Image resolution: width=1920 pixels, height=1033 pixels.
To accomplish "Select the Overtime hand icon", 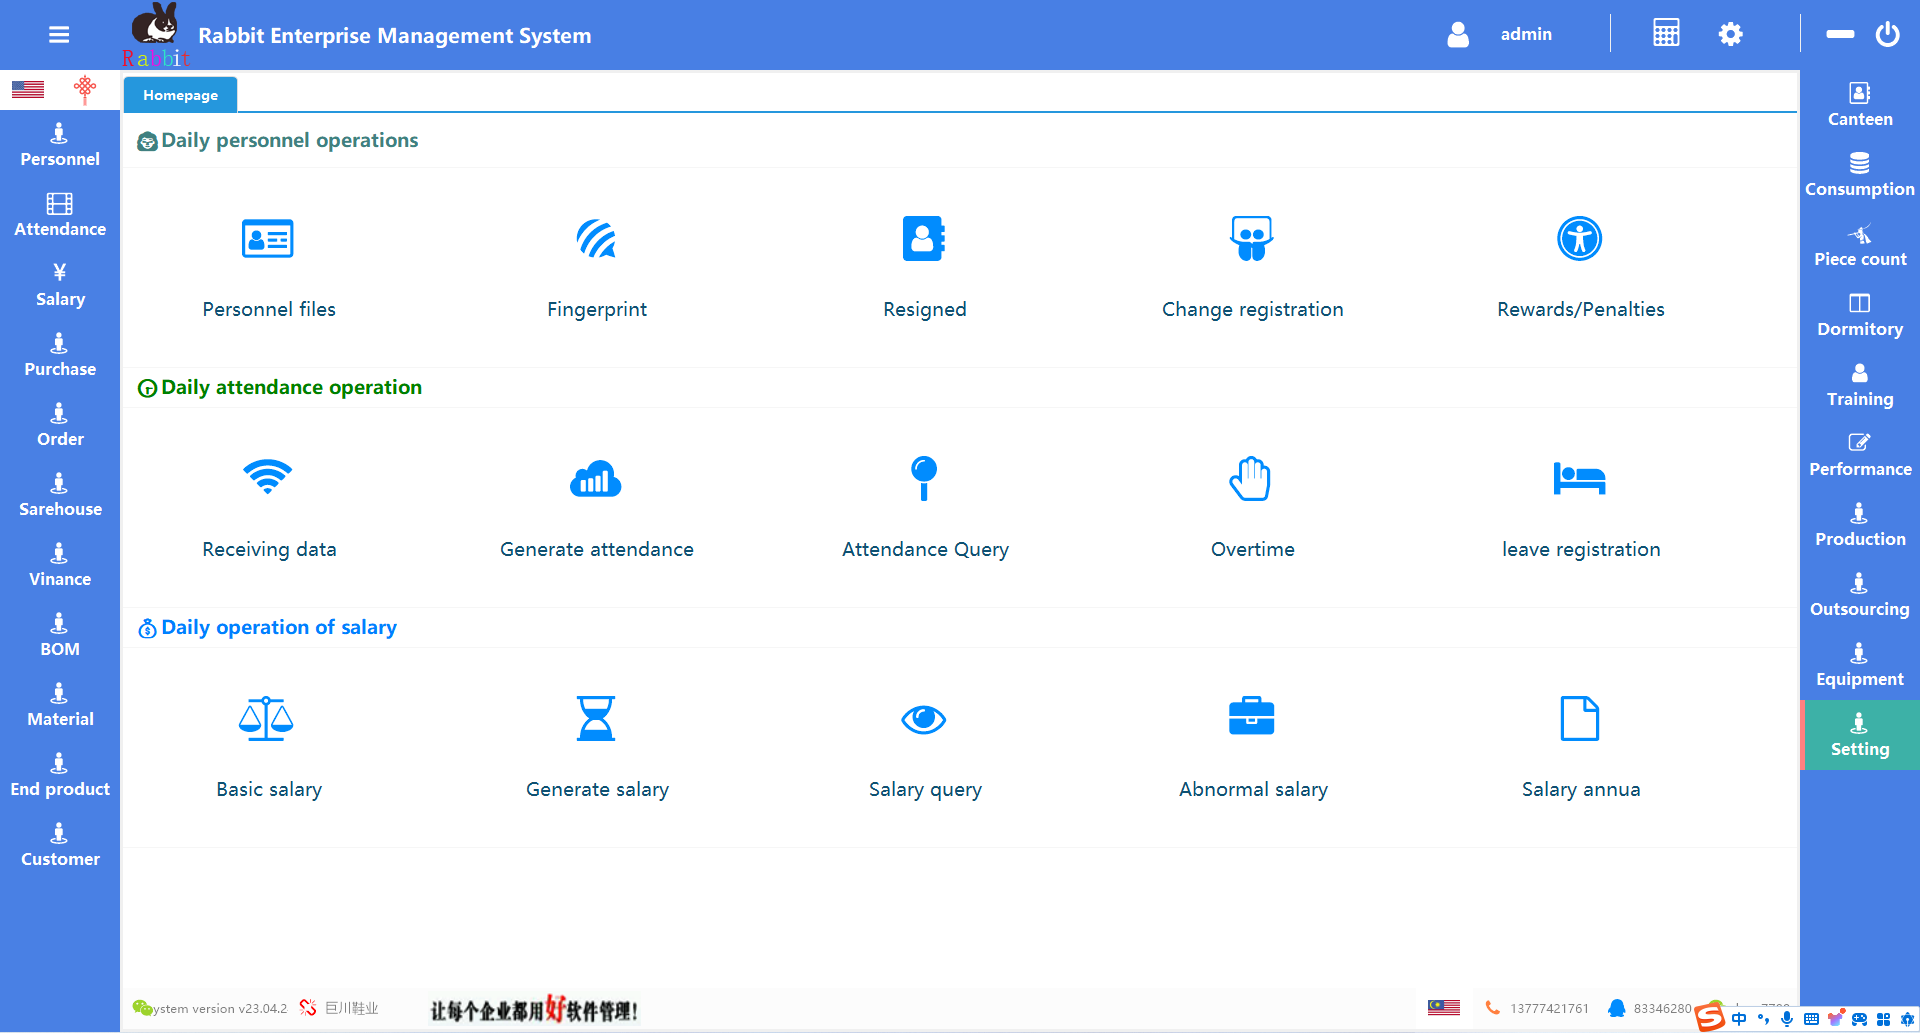I will click(x=1251, y=479).
